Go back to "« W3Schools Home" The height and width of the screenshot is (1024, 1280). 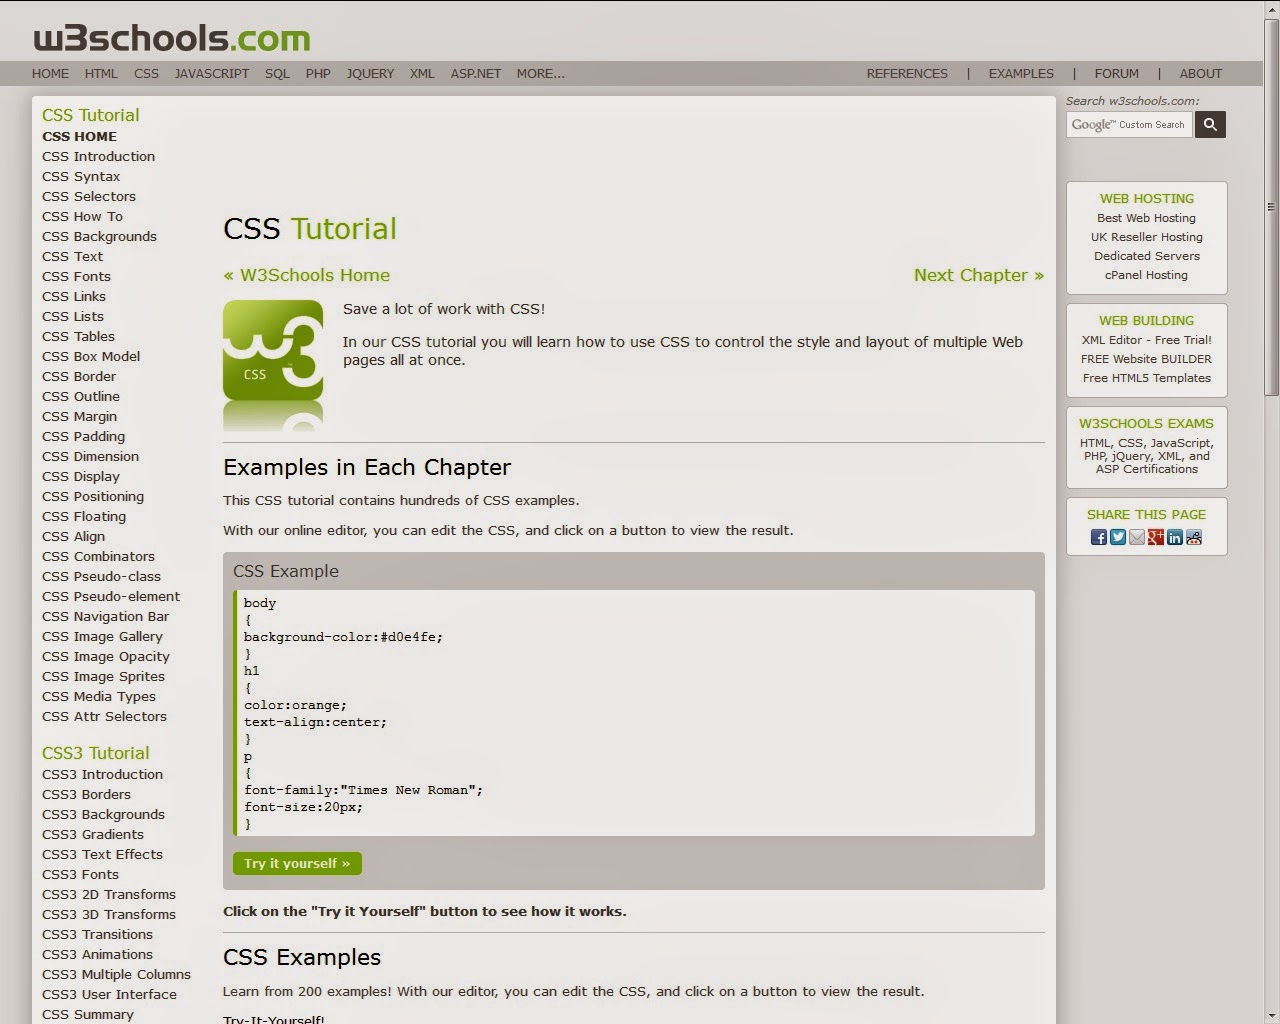coord(307,275)
